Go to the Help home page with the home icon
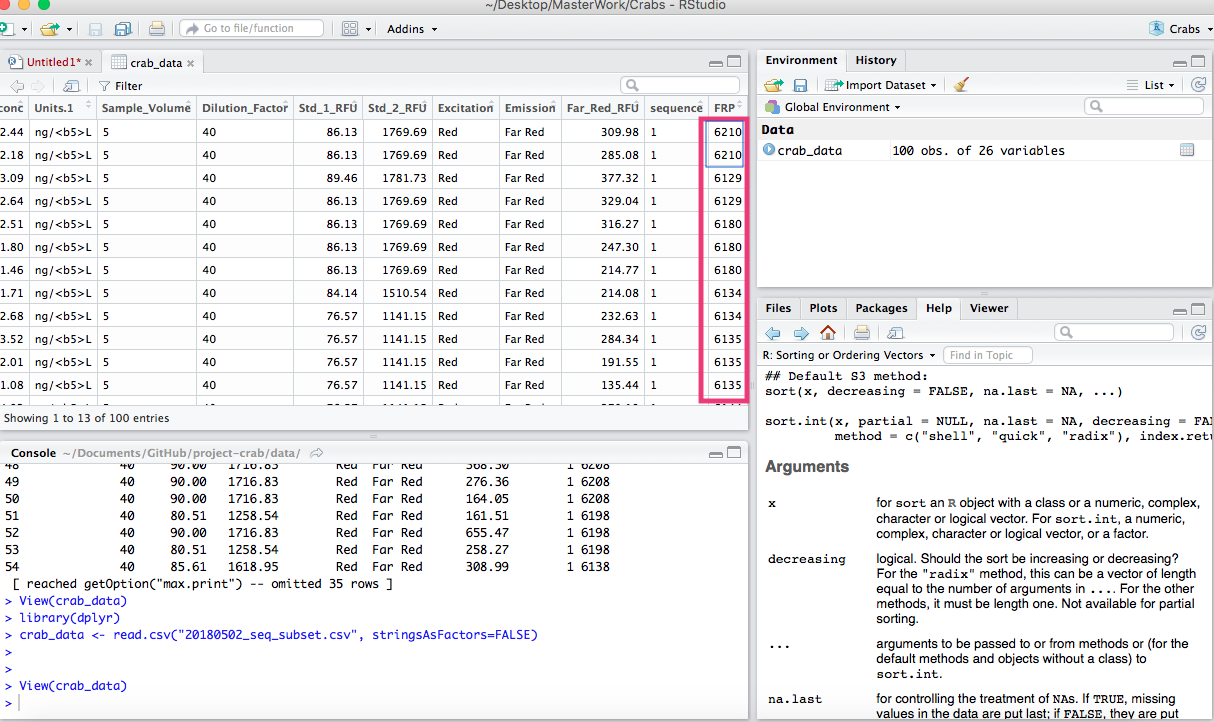The image size is (1214, 722). [x=826, y=332]
